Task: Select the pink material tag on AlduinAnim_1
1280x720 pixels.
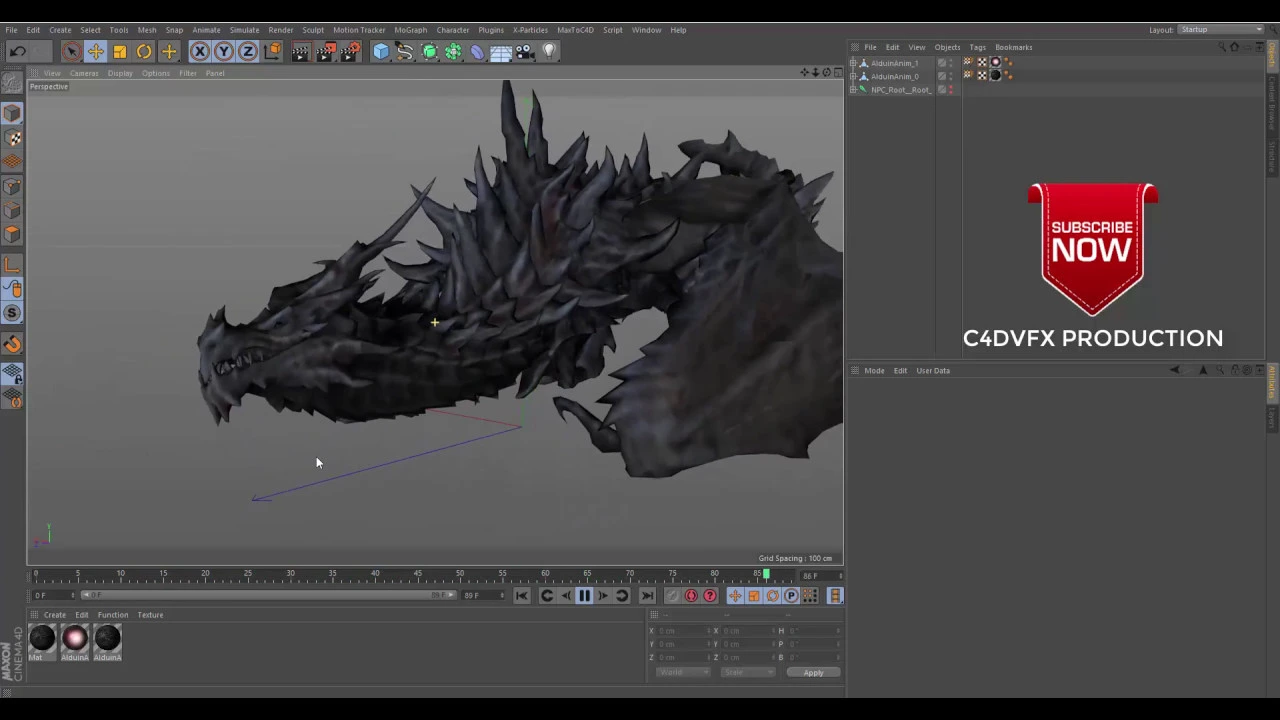Action: 995,62
